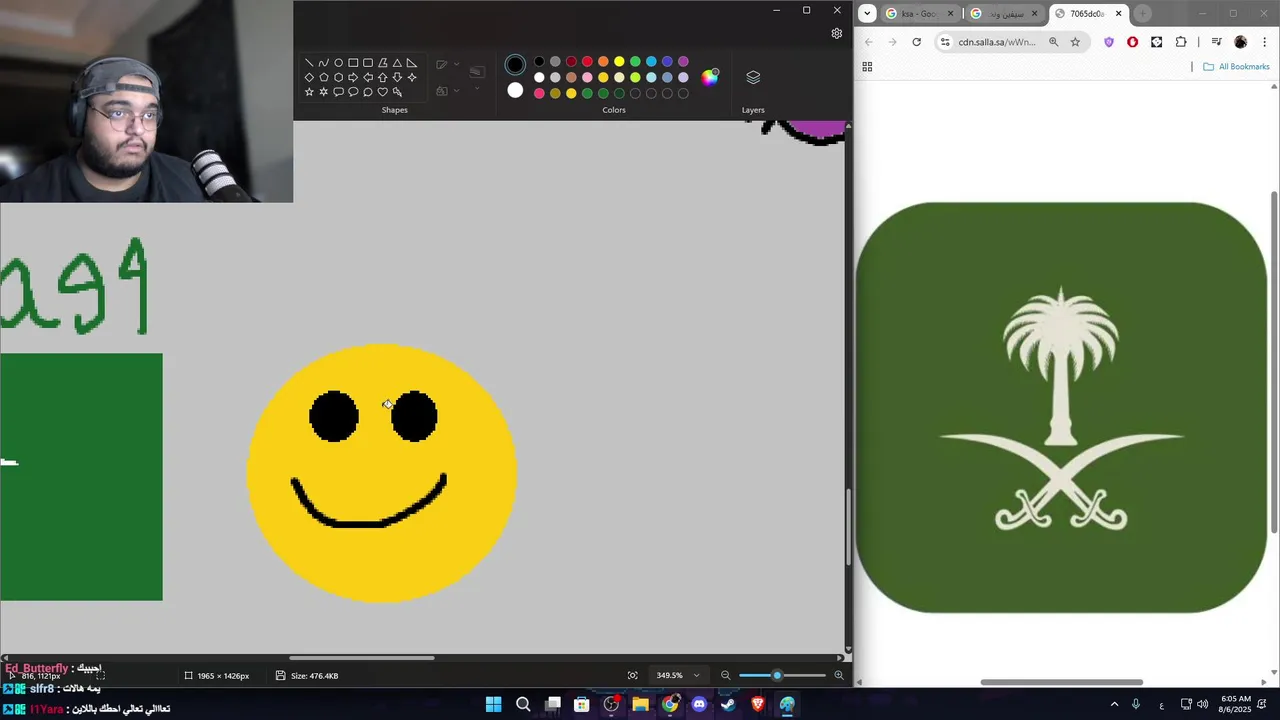This screenshot has height=720, width=1280.
Task: Select Color 2 white secondary circle
Action: click(515, 91)
